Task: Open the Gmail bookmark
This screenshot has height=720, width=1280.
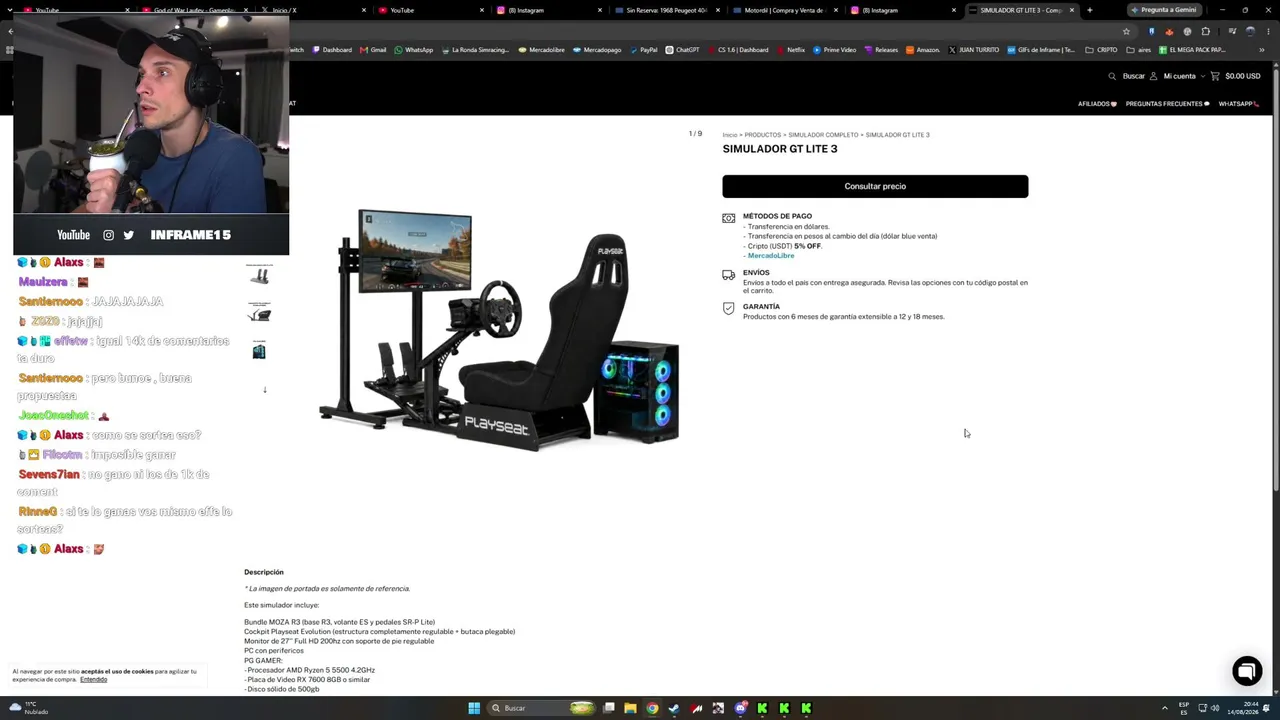Action: tap(373, 50)
